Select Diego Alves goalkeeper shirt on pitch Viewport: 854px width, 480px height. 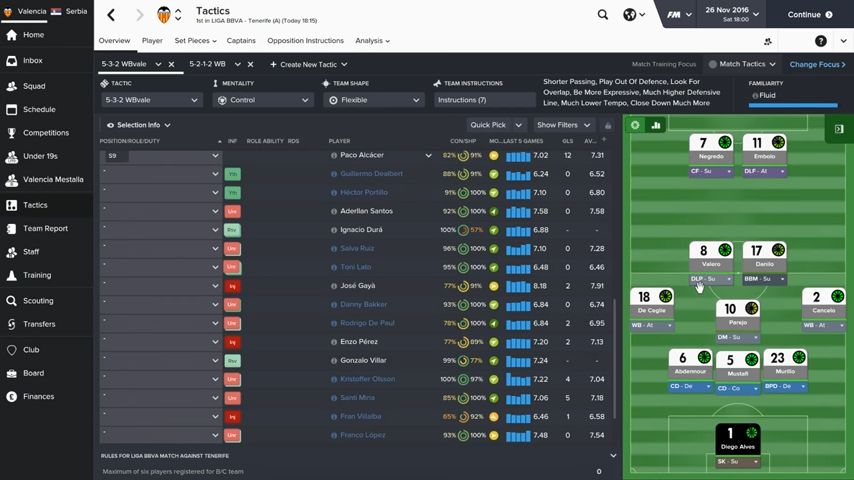(738, 436)
